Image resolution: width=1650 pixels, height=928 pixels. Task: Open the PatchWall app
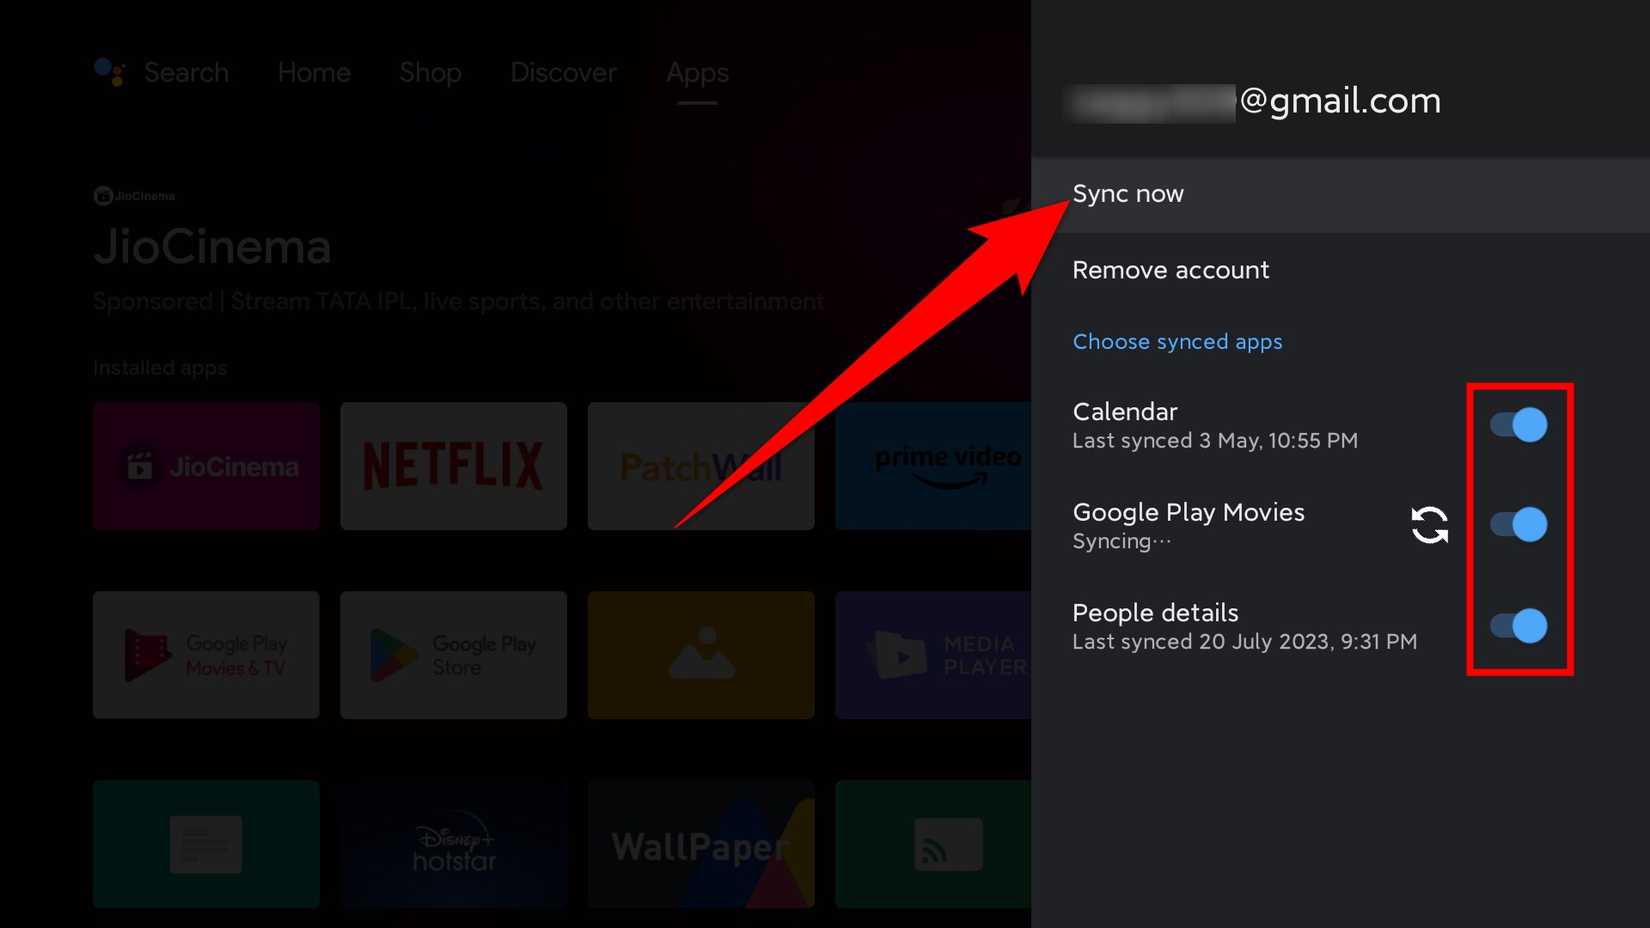700,465
